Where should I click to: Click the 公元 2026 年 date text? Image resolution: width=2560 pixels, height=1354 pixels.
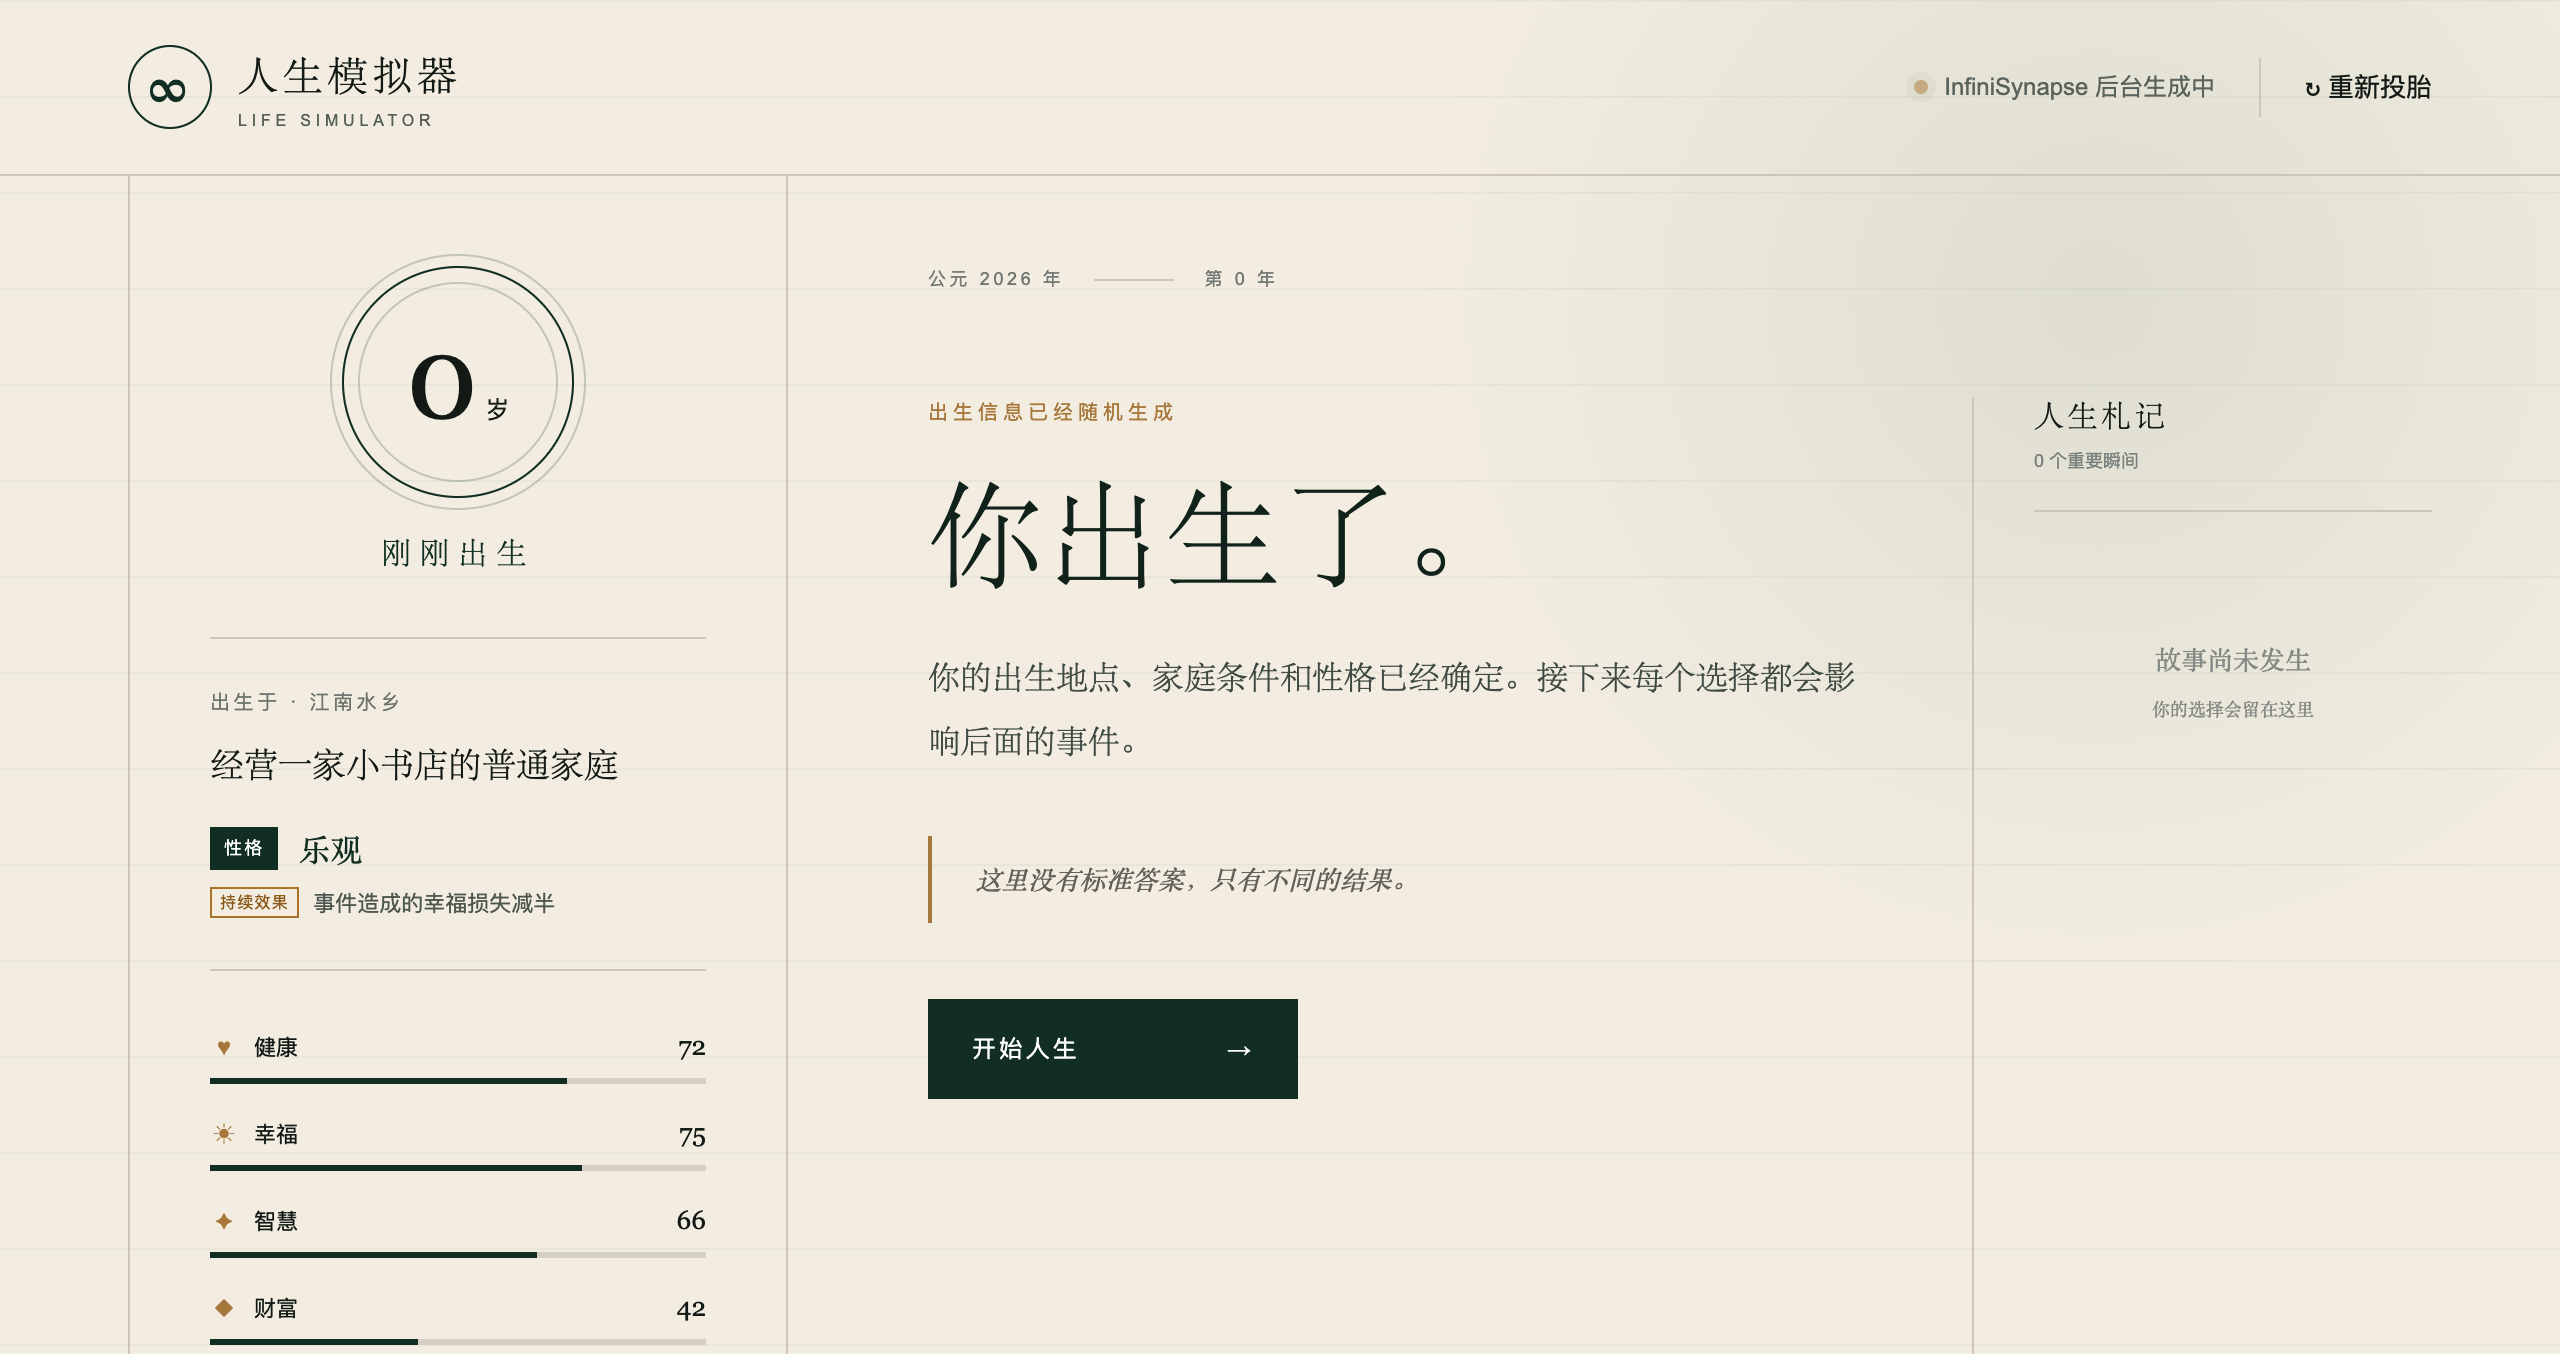coord(995,279)
